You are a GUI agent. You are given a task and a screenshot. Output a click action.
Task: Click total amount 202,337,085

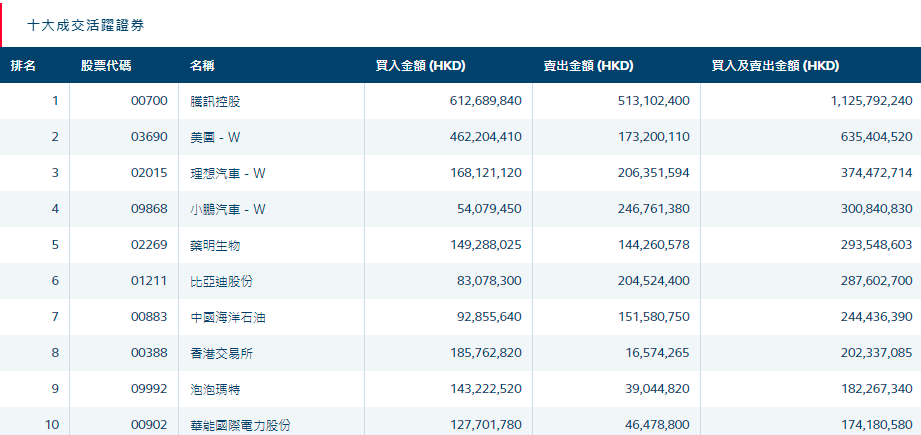[x=877, y=353]
